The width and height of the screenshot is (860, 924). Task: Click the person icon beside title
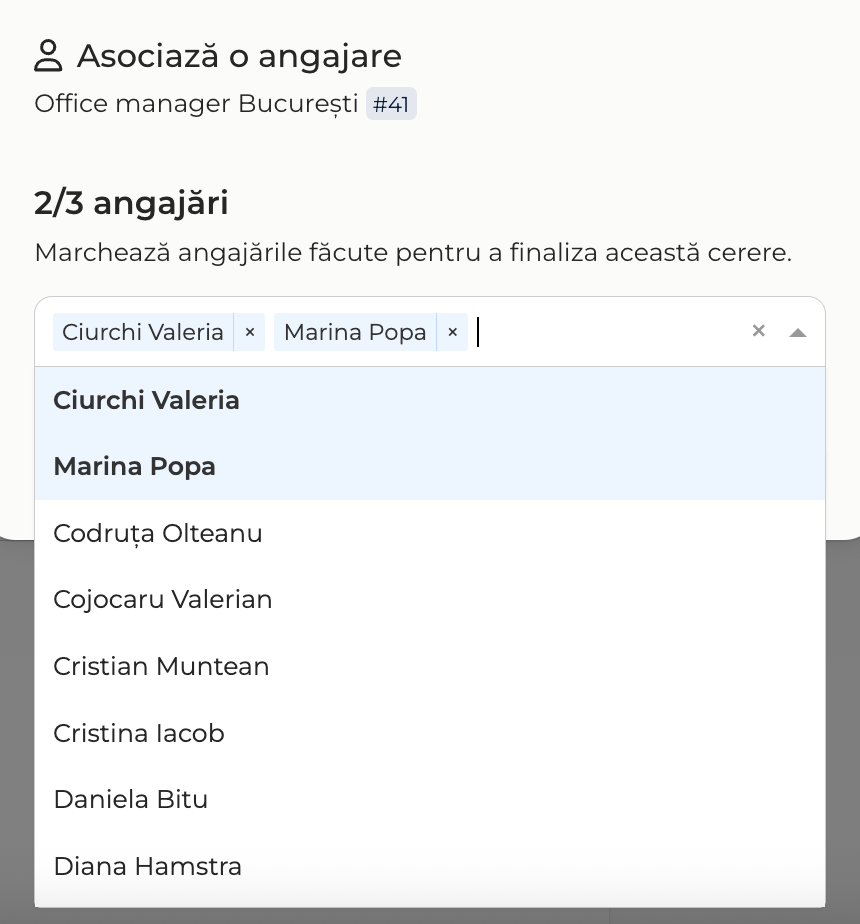click(48, 56)
